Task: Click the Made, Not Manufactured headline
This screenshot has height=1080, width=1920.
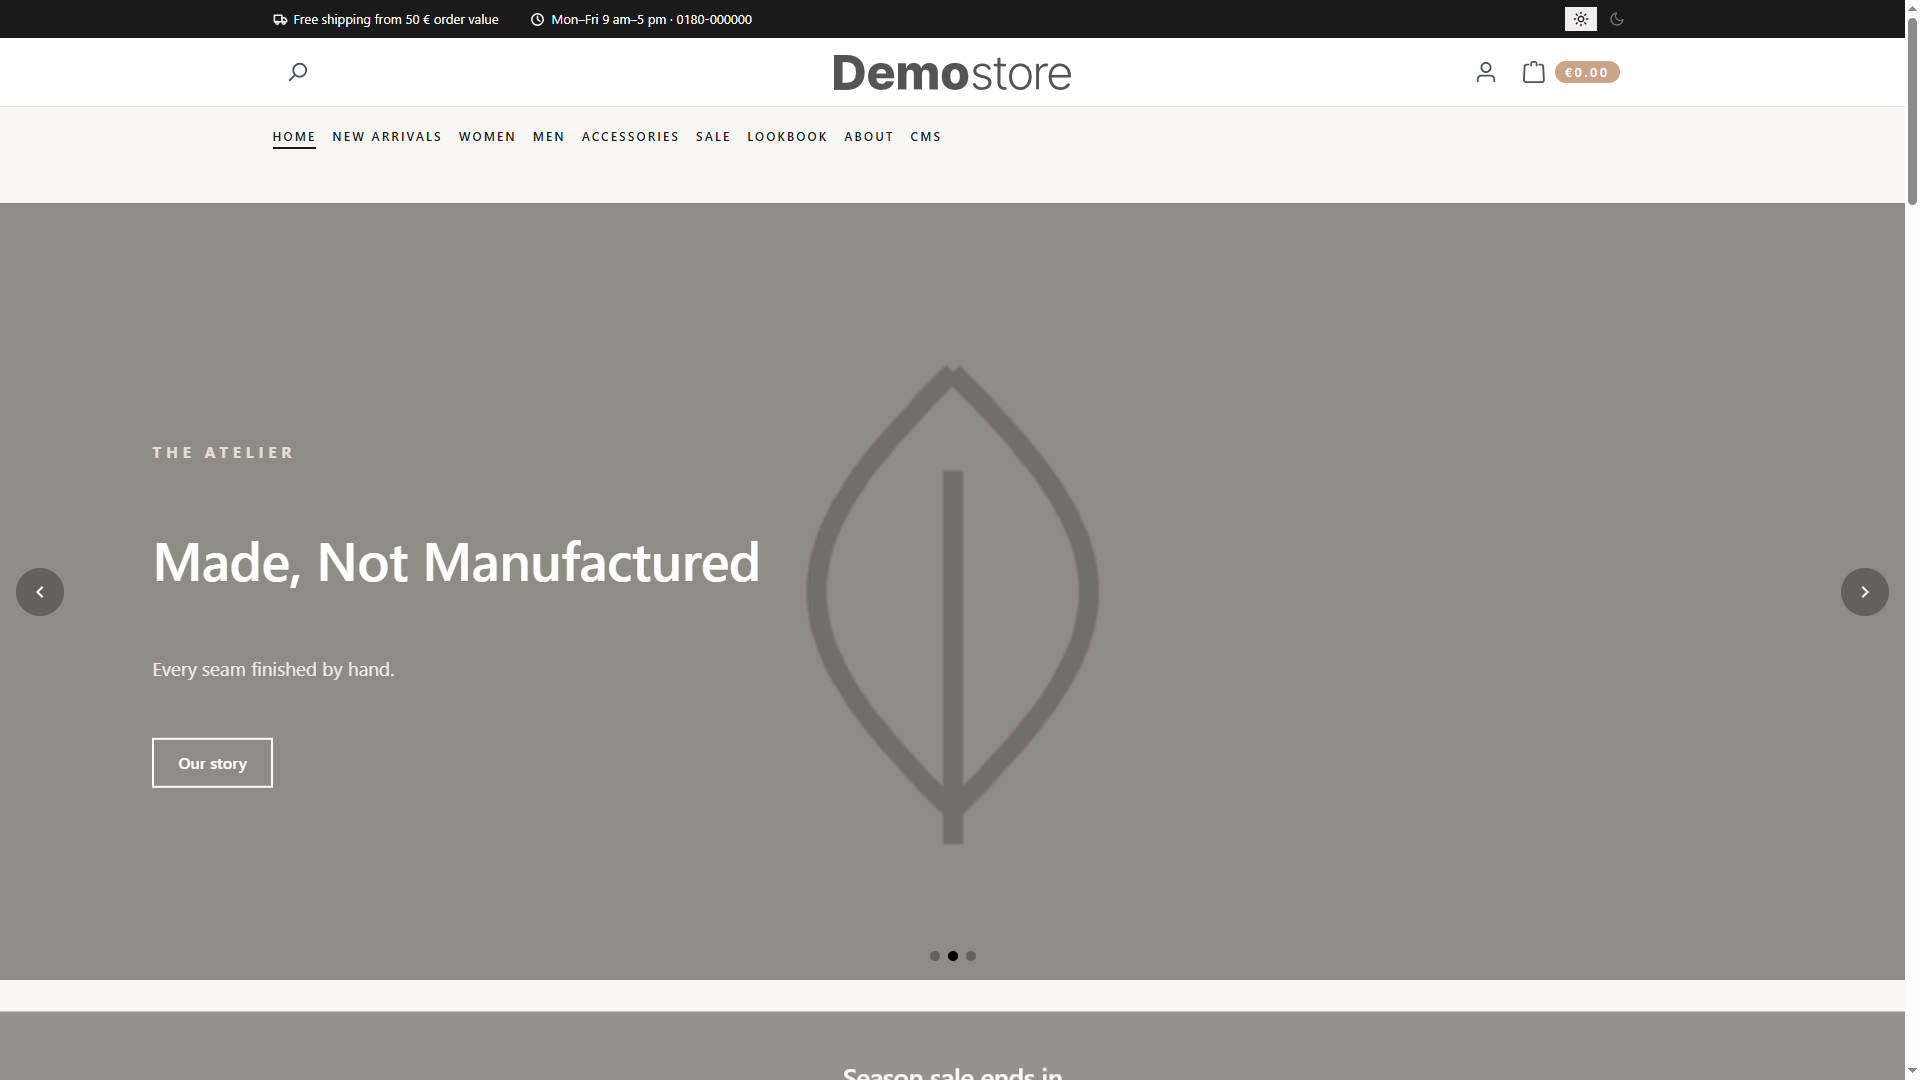Action: coord(456,563)
